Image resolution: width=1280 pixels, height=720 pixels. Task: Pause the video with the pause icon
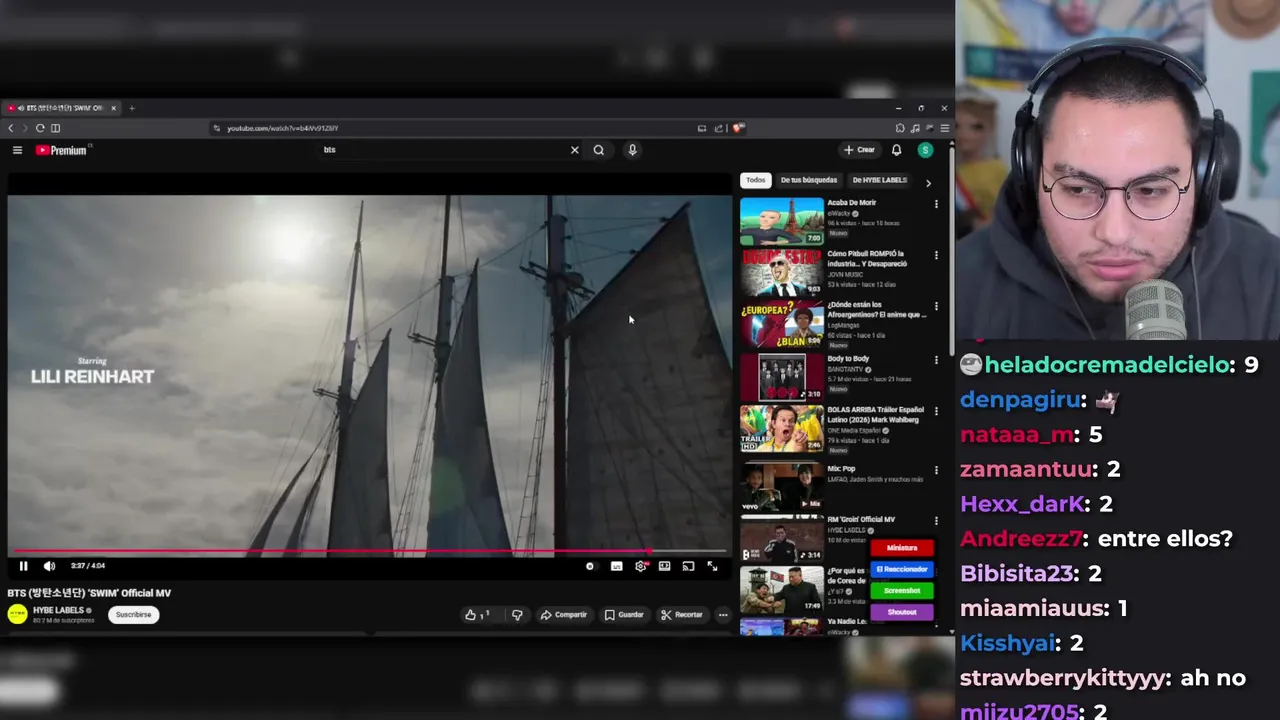pos(23,566)
